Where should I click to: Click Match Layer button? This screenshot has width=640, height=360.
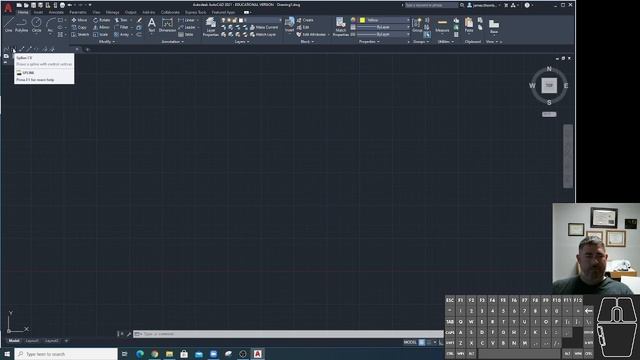[262, 35]
